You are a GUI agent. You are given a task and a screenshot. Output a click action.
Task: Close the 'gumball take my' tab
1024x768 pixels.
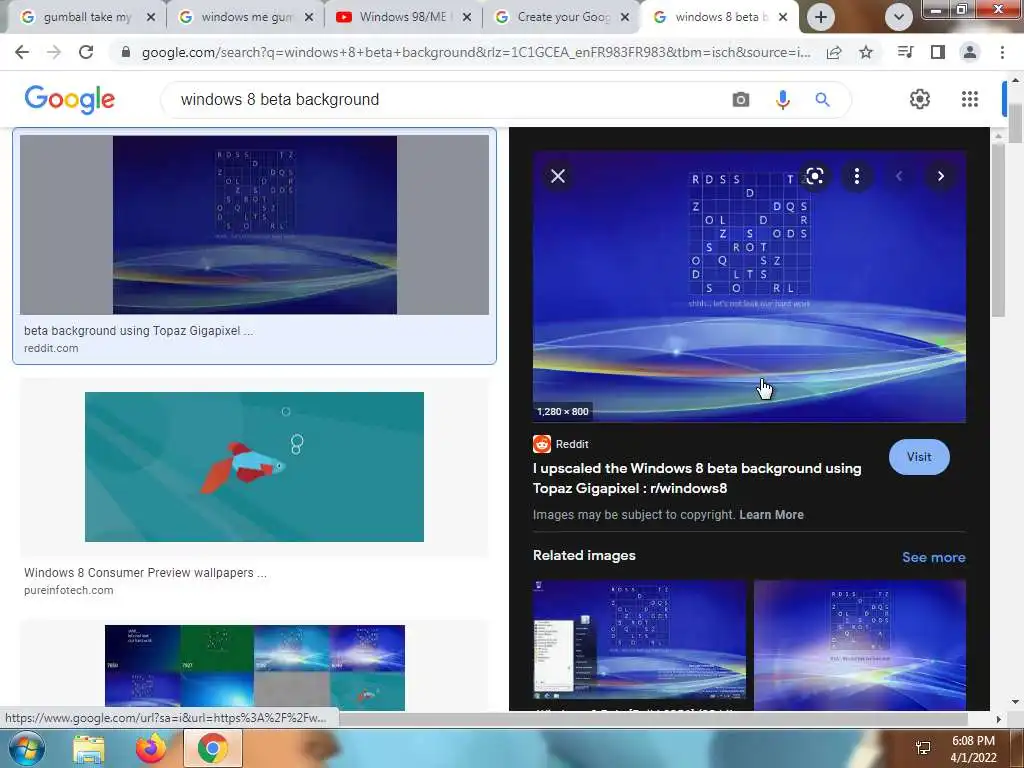[x=151, y=17]
